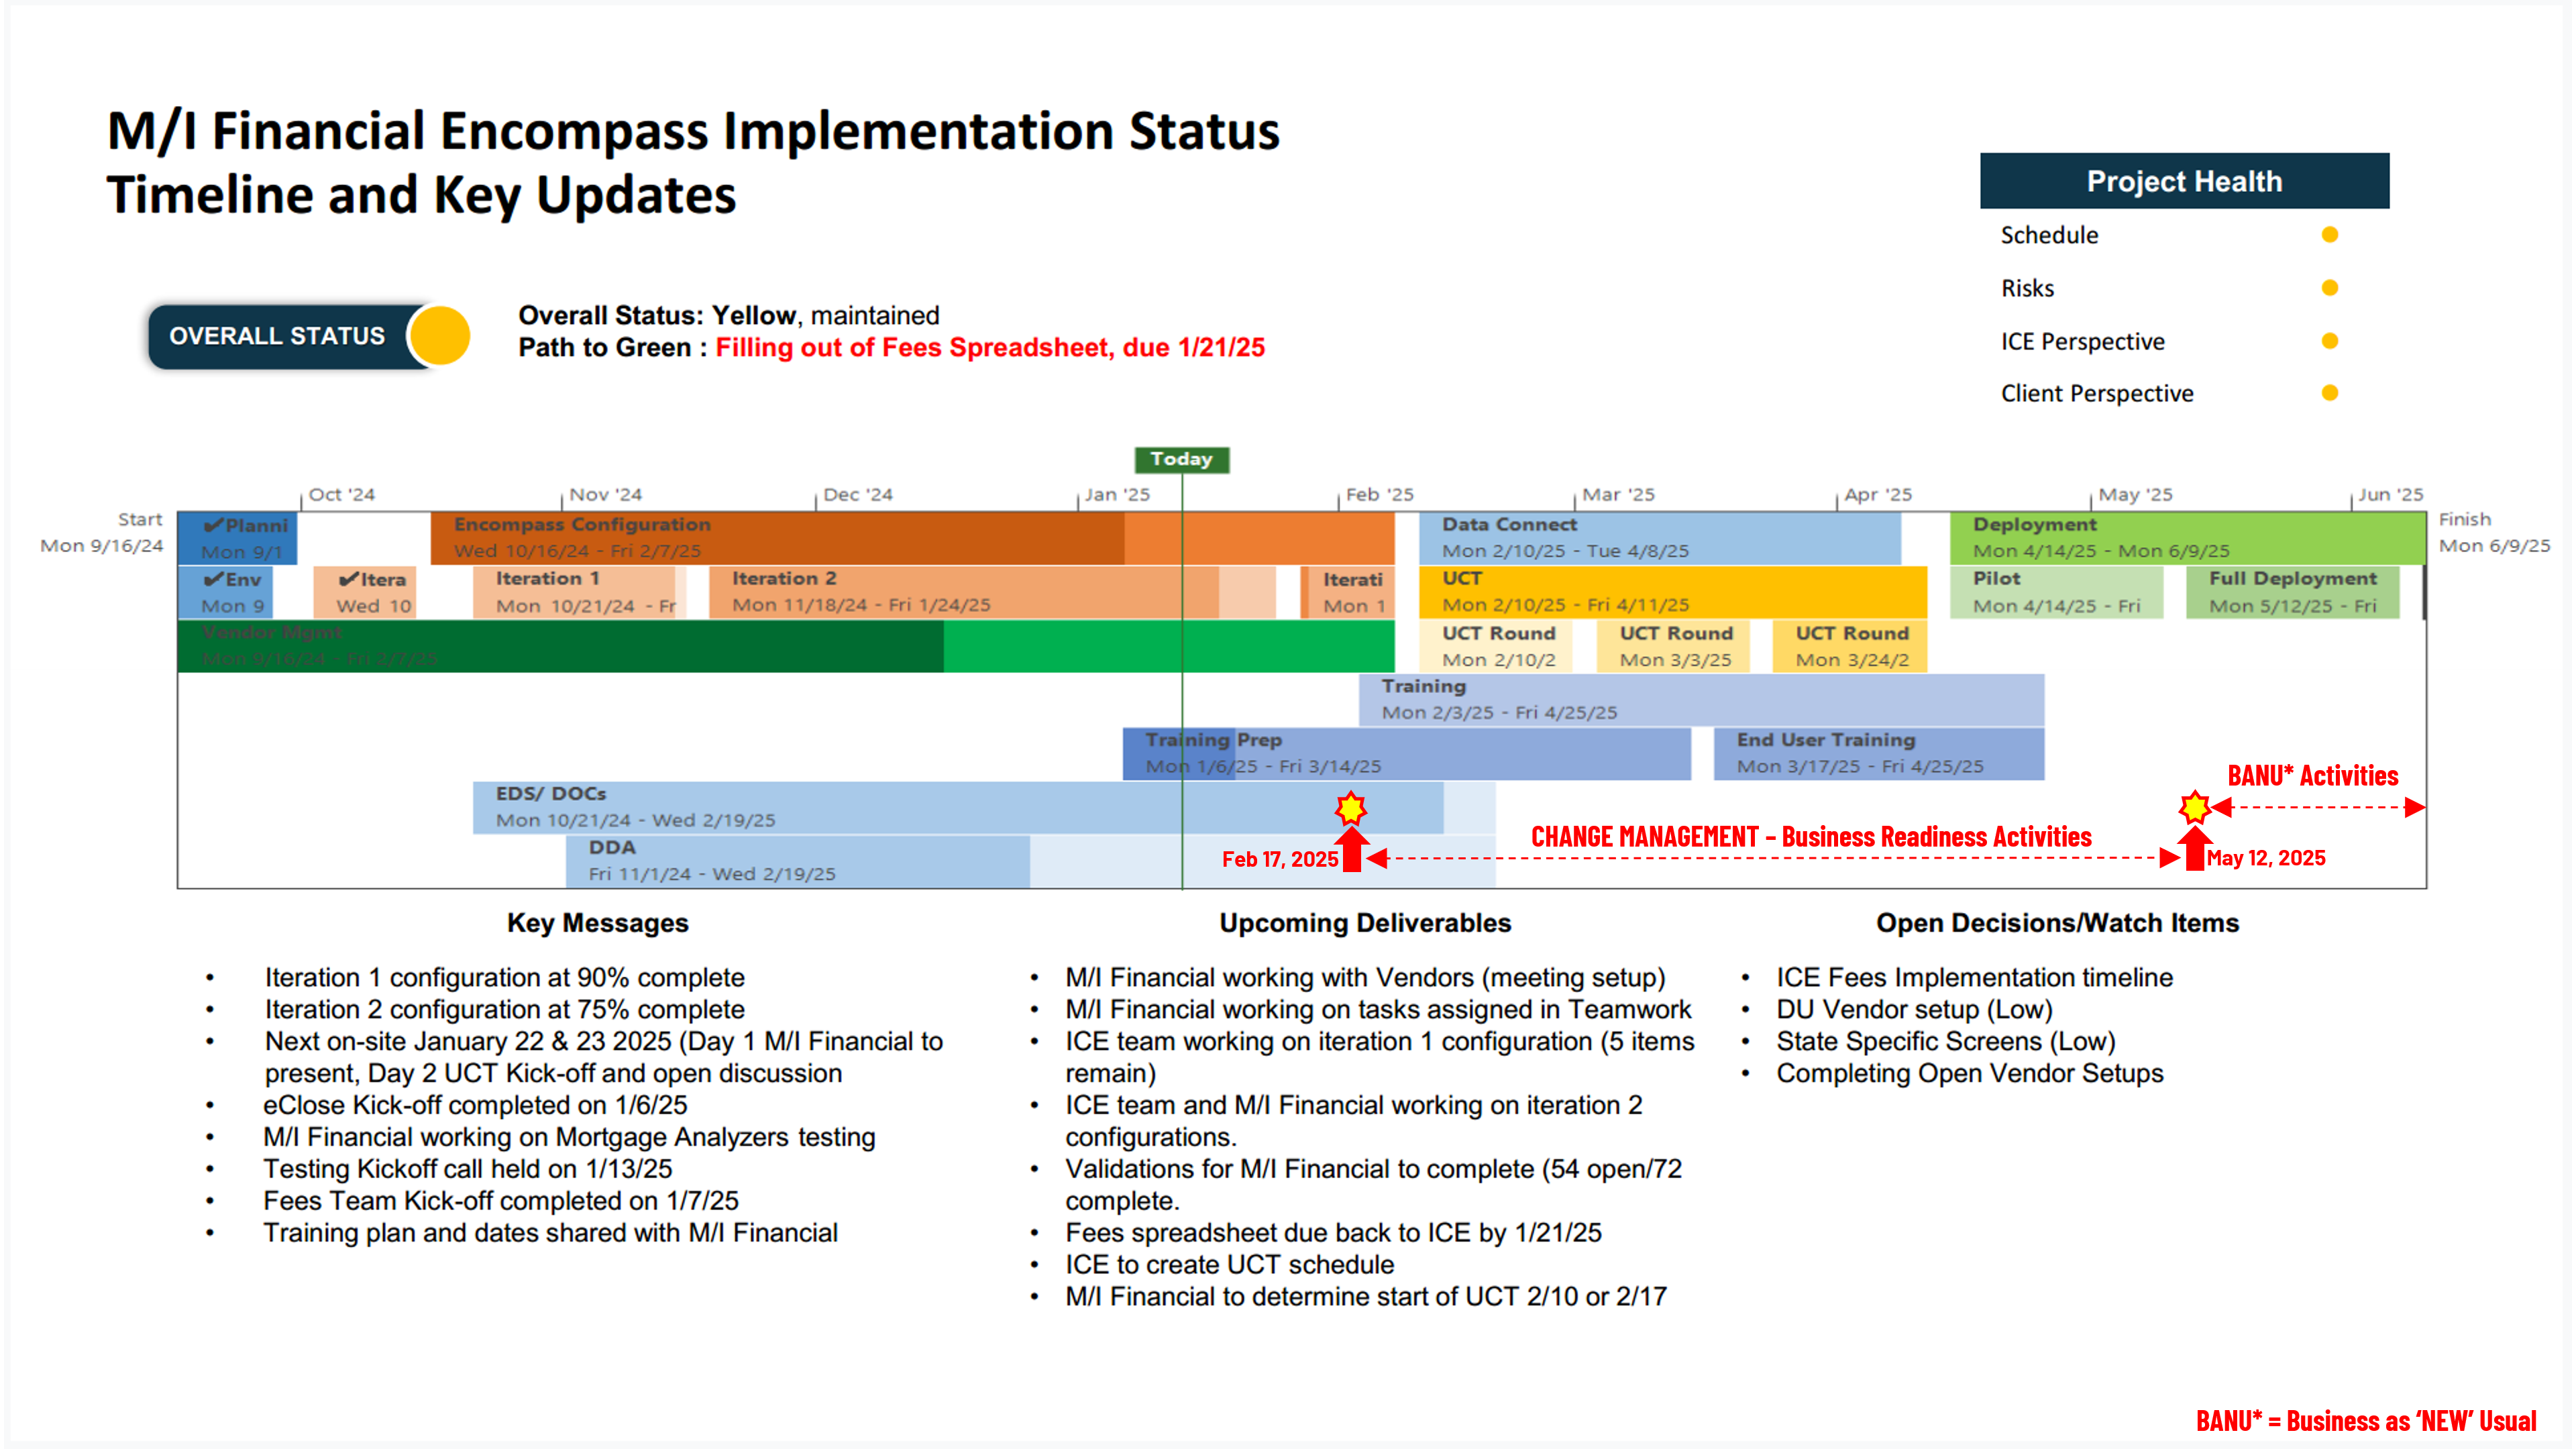2576x1449 pixels.
Task: Click the star marker above Feb 17, 2025
Action: [x=1351, y=808]
